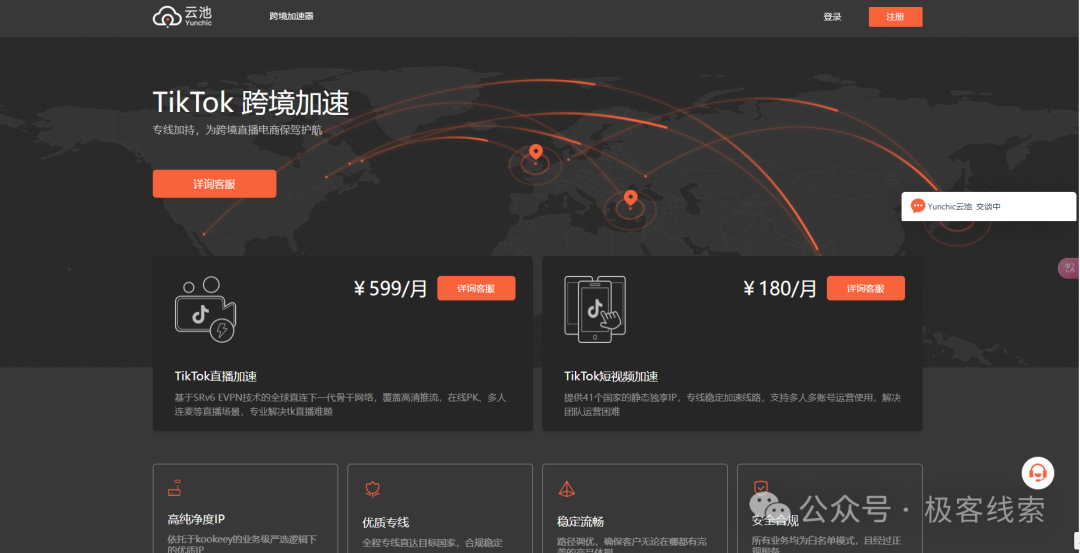
Task: Click the Yunchic cloud logo
Action: pos(182,16)
